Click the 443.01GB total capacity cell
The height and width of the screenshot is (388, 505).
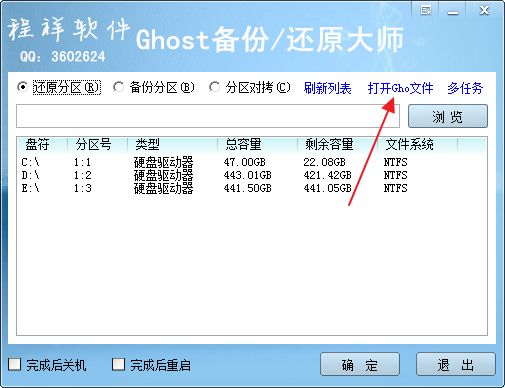tap(248, 175)
